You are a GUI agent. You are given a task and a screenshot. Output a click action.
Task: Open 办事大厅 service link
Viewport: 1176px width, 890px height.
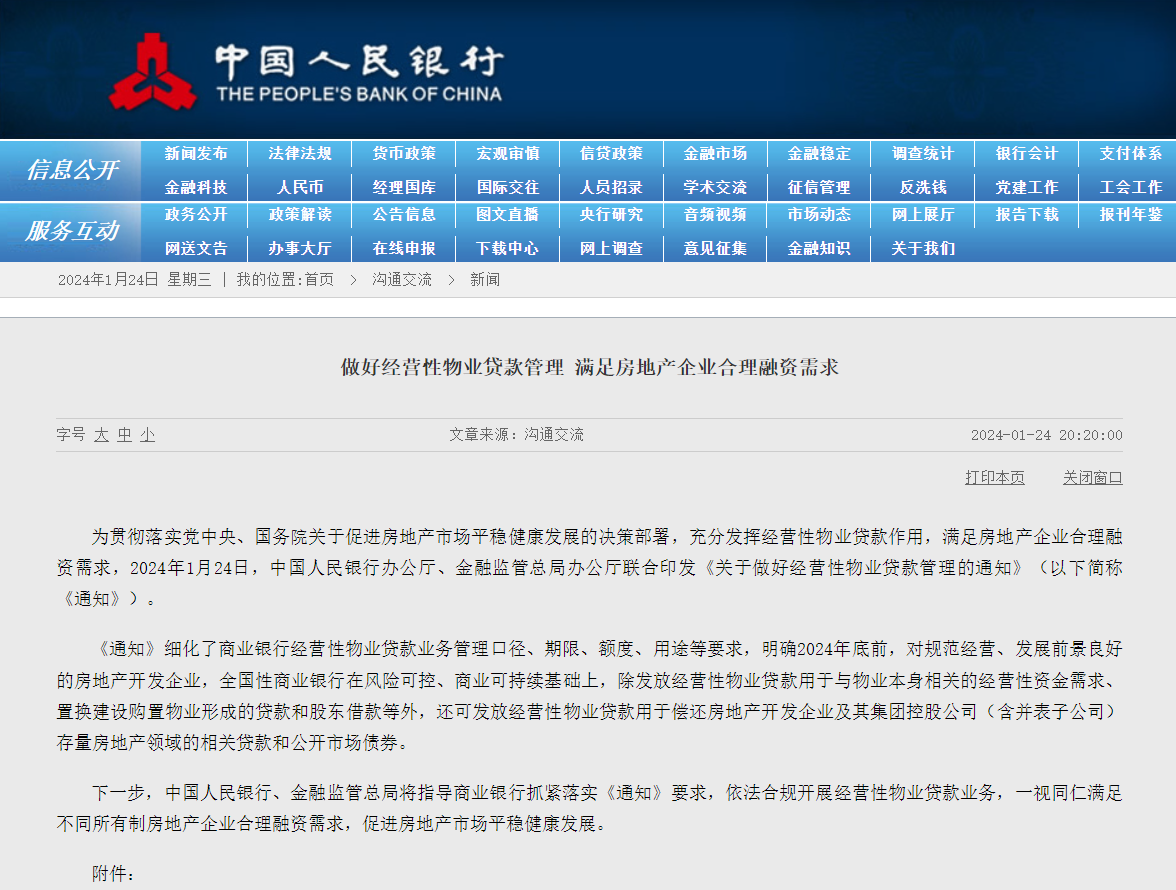click(300, 248)
